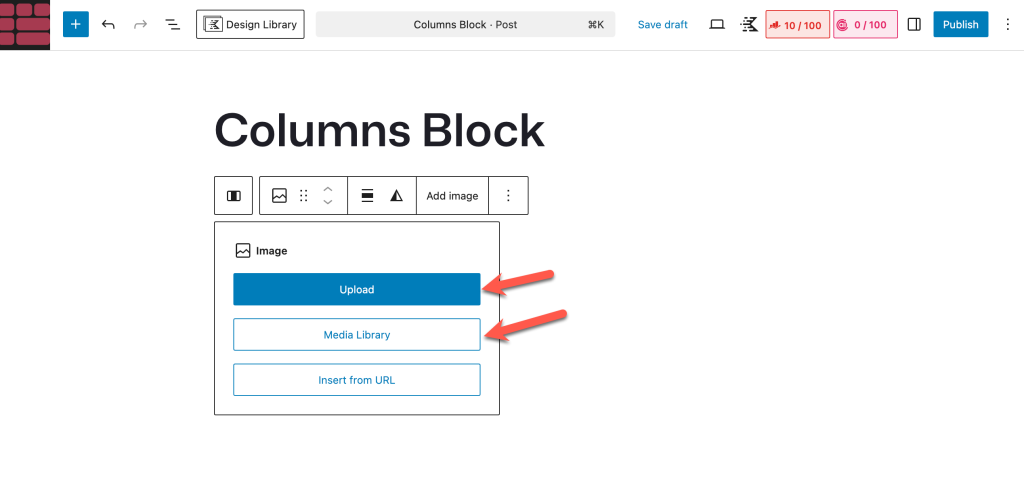
Task: Toggle the Settings sidebar panel
Action: pos(914,24)
